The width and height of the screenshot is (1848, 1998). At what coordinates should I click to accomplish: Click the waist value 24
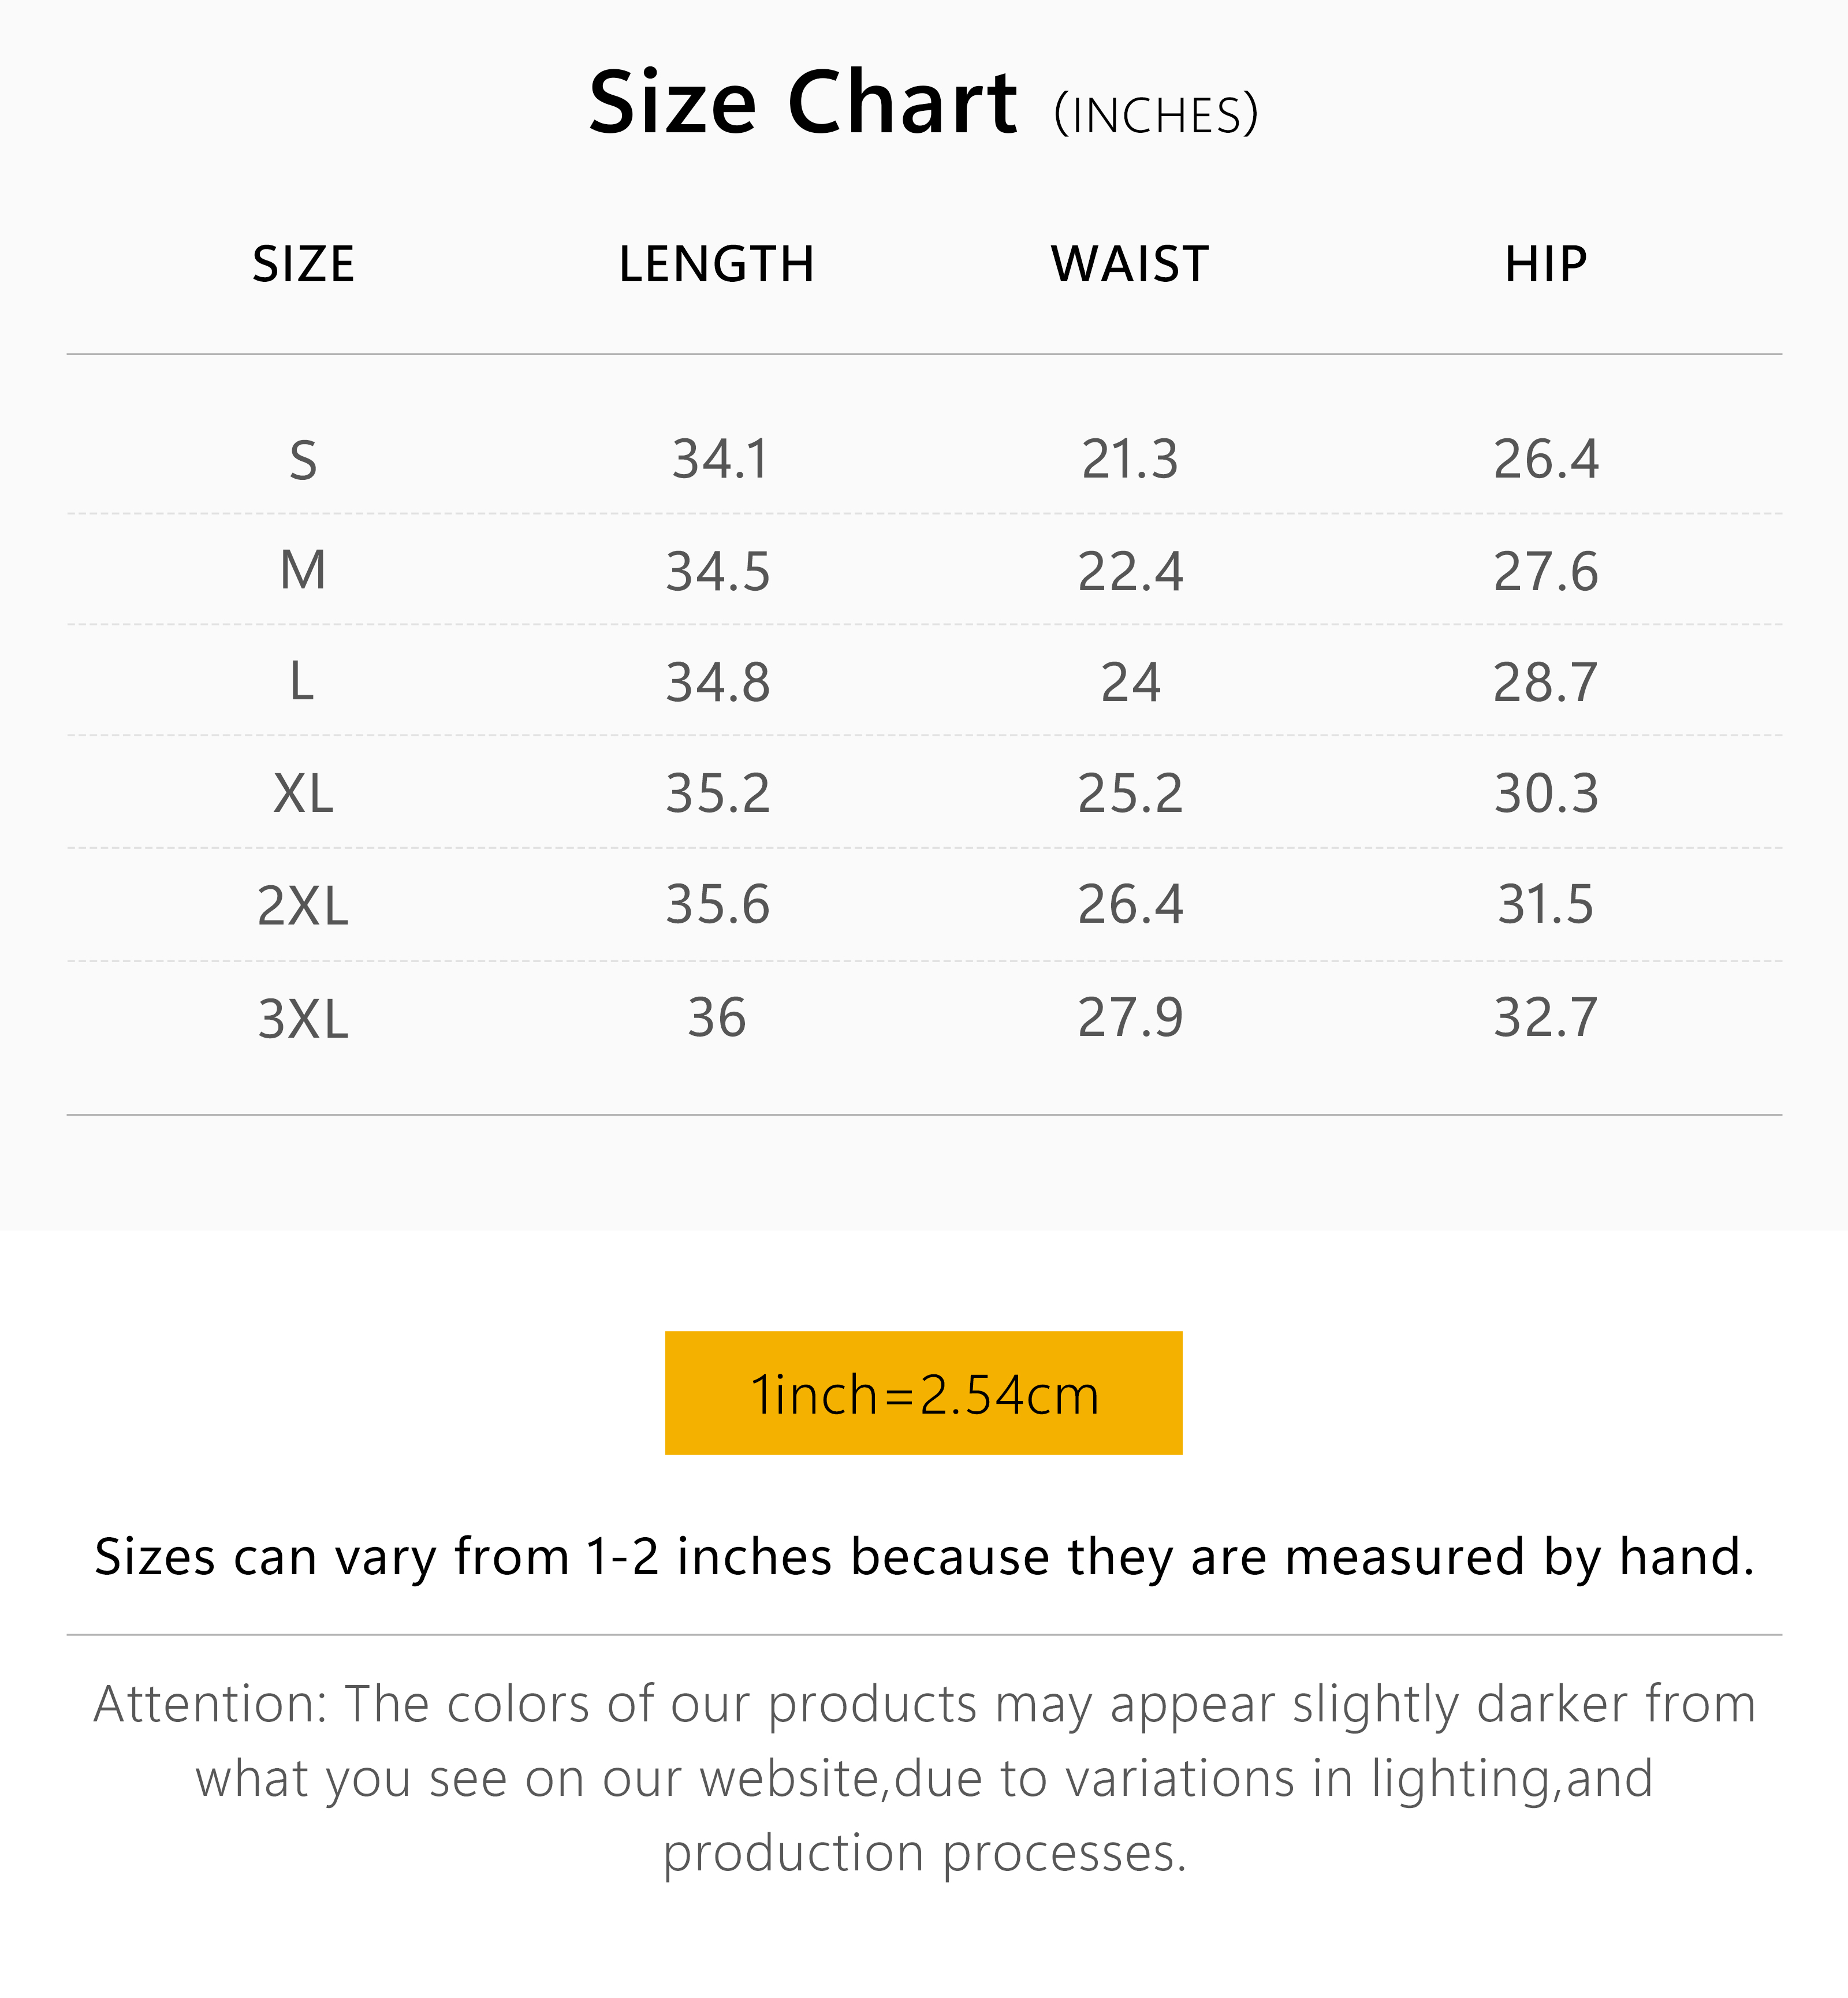(1130, 683)
